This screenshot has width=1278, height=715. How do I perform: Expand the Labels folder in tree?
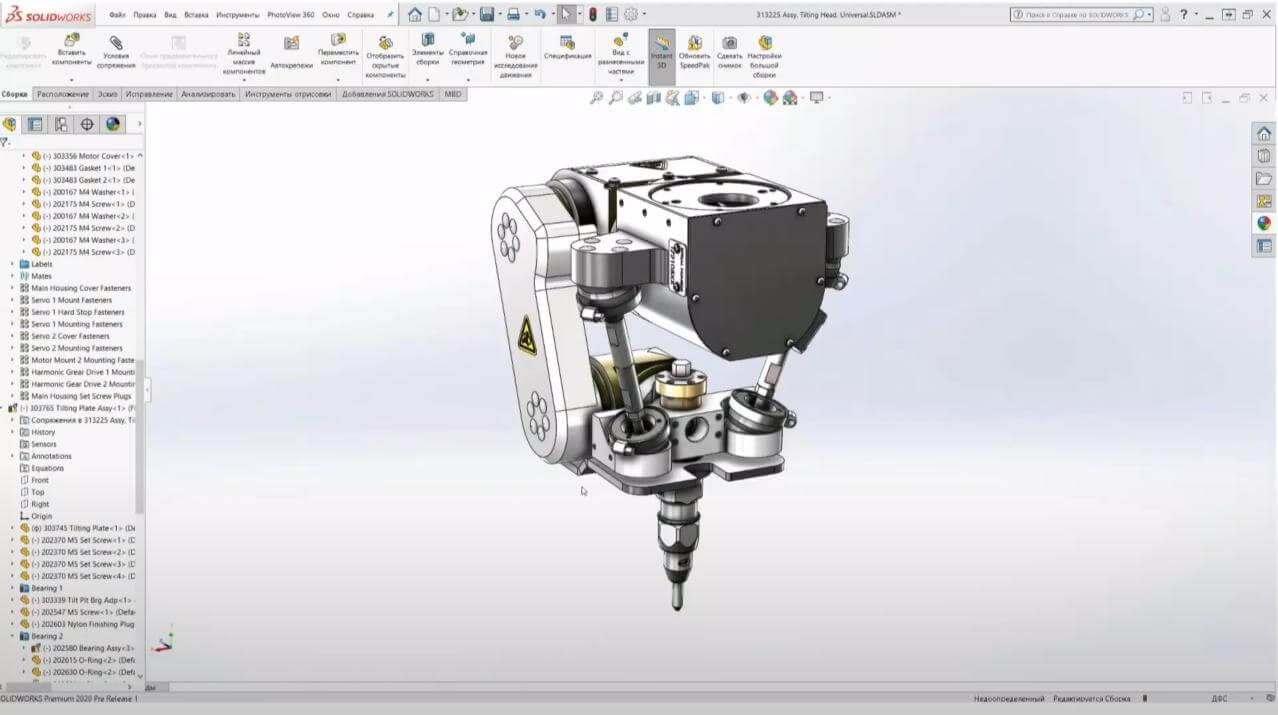[x=13, y=264]
